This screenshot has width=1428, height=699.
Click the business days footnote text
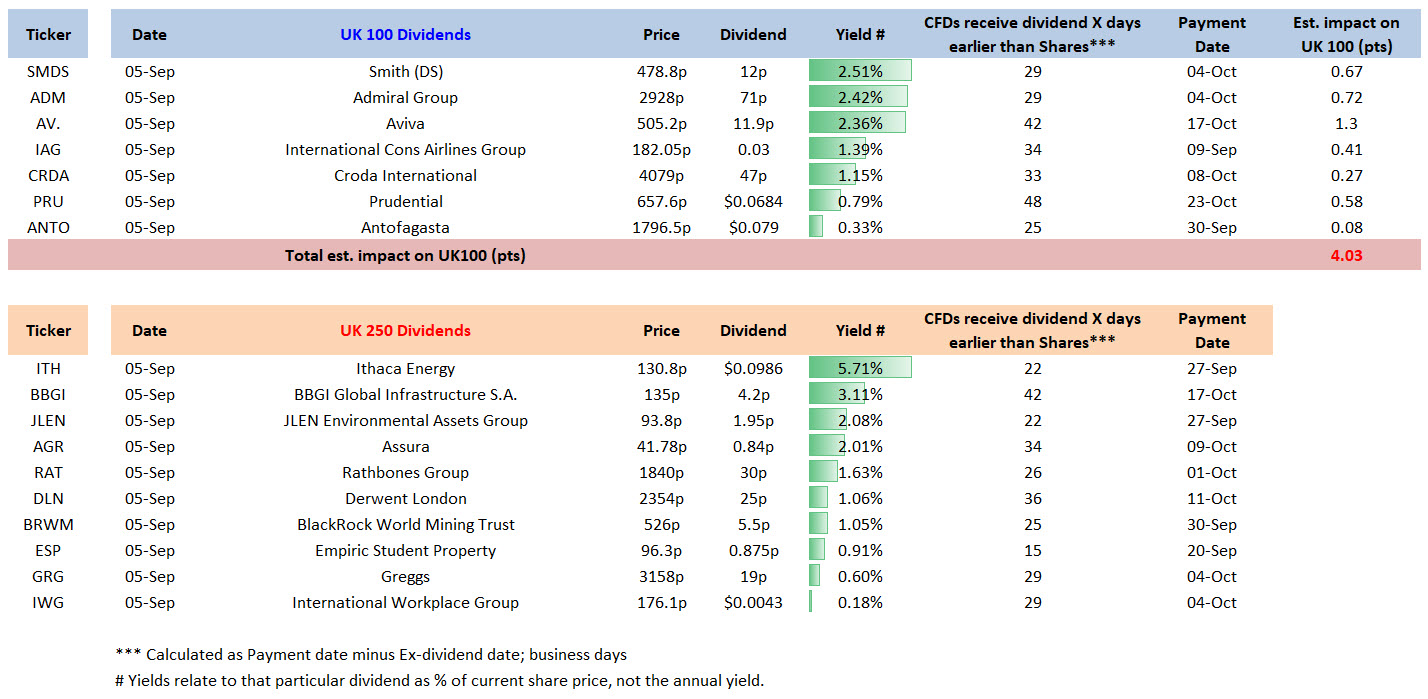pos(371,655)
